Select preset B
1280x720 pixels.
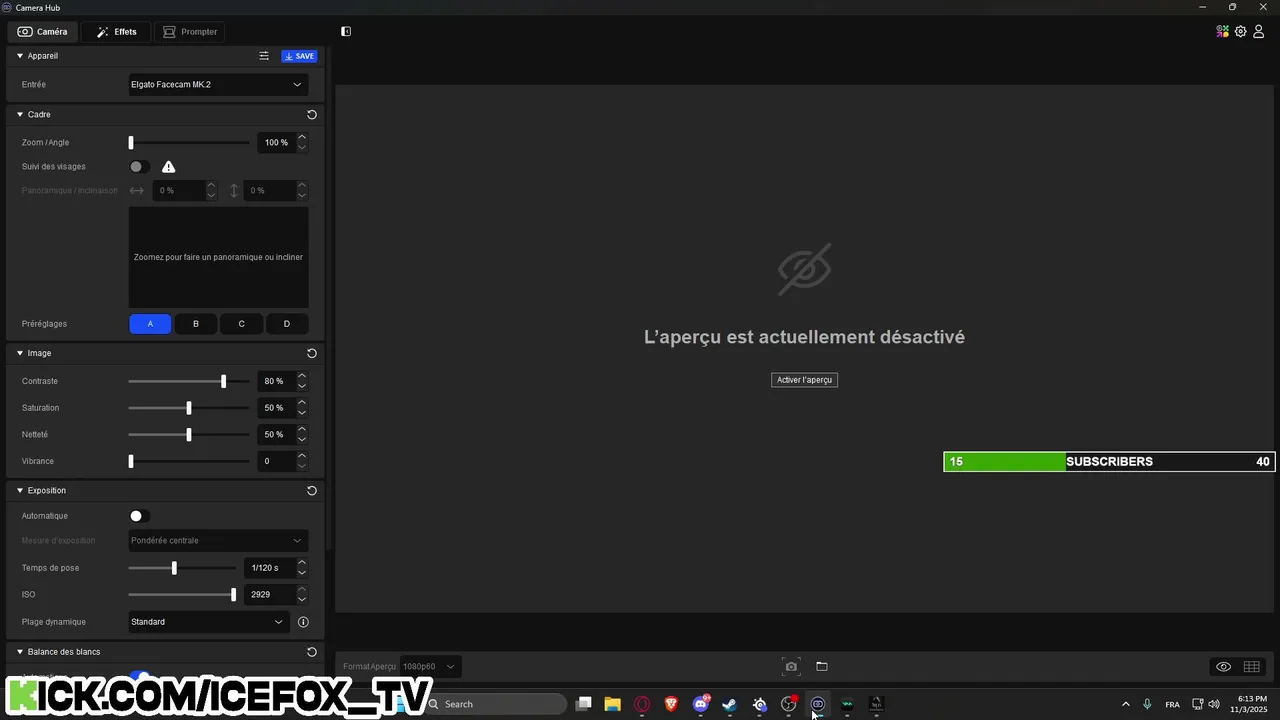click(196, 324)
